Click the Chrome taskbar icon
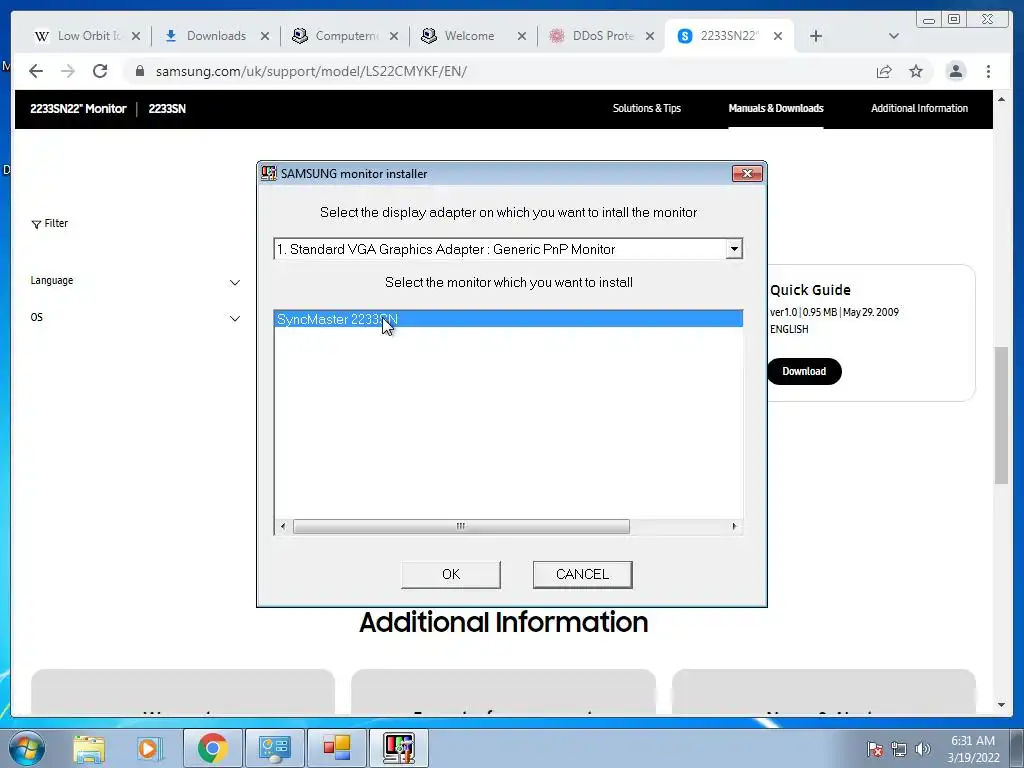Image resolution: width=1024 pixels, height=768 pixels. pos(212,748)
